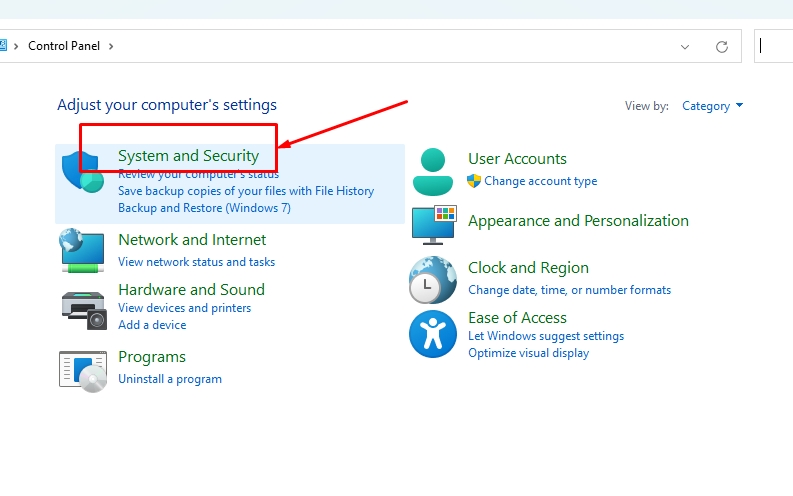Click View network status and tasks
Viewport: 793px width, 496px height.
196,262
